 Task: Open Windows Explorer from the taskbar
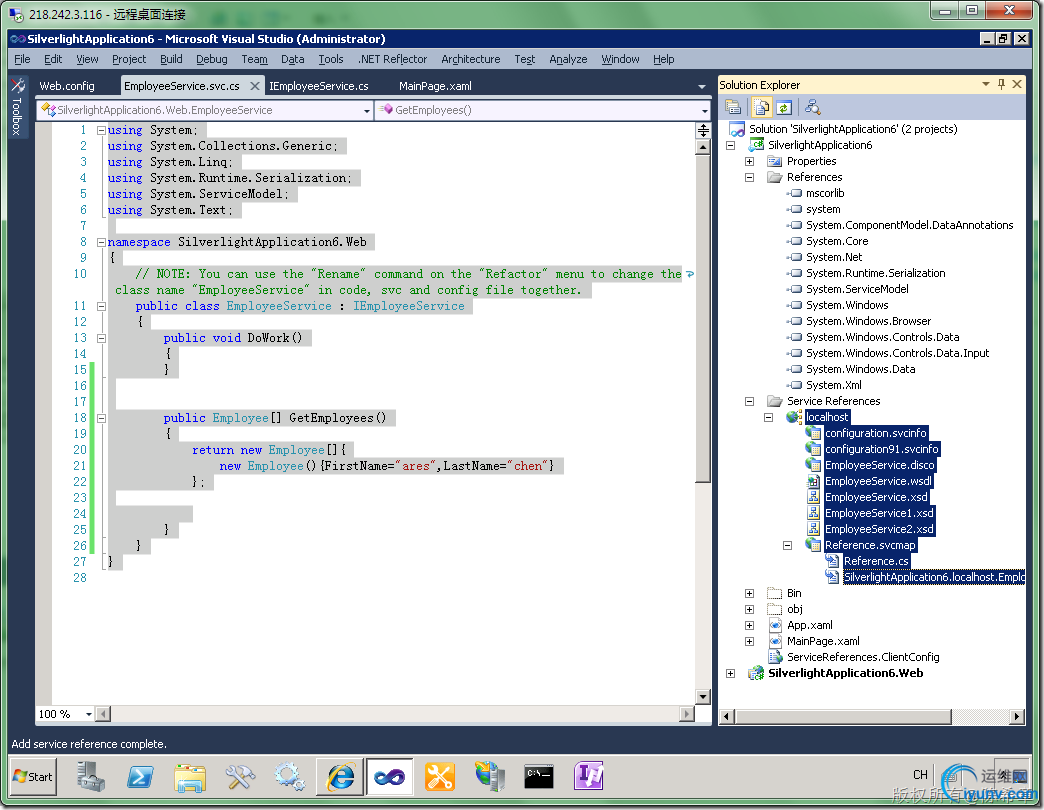tap(190, 777)
